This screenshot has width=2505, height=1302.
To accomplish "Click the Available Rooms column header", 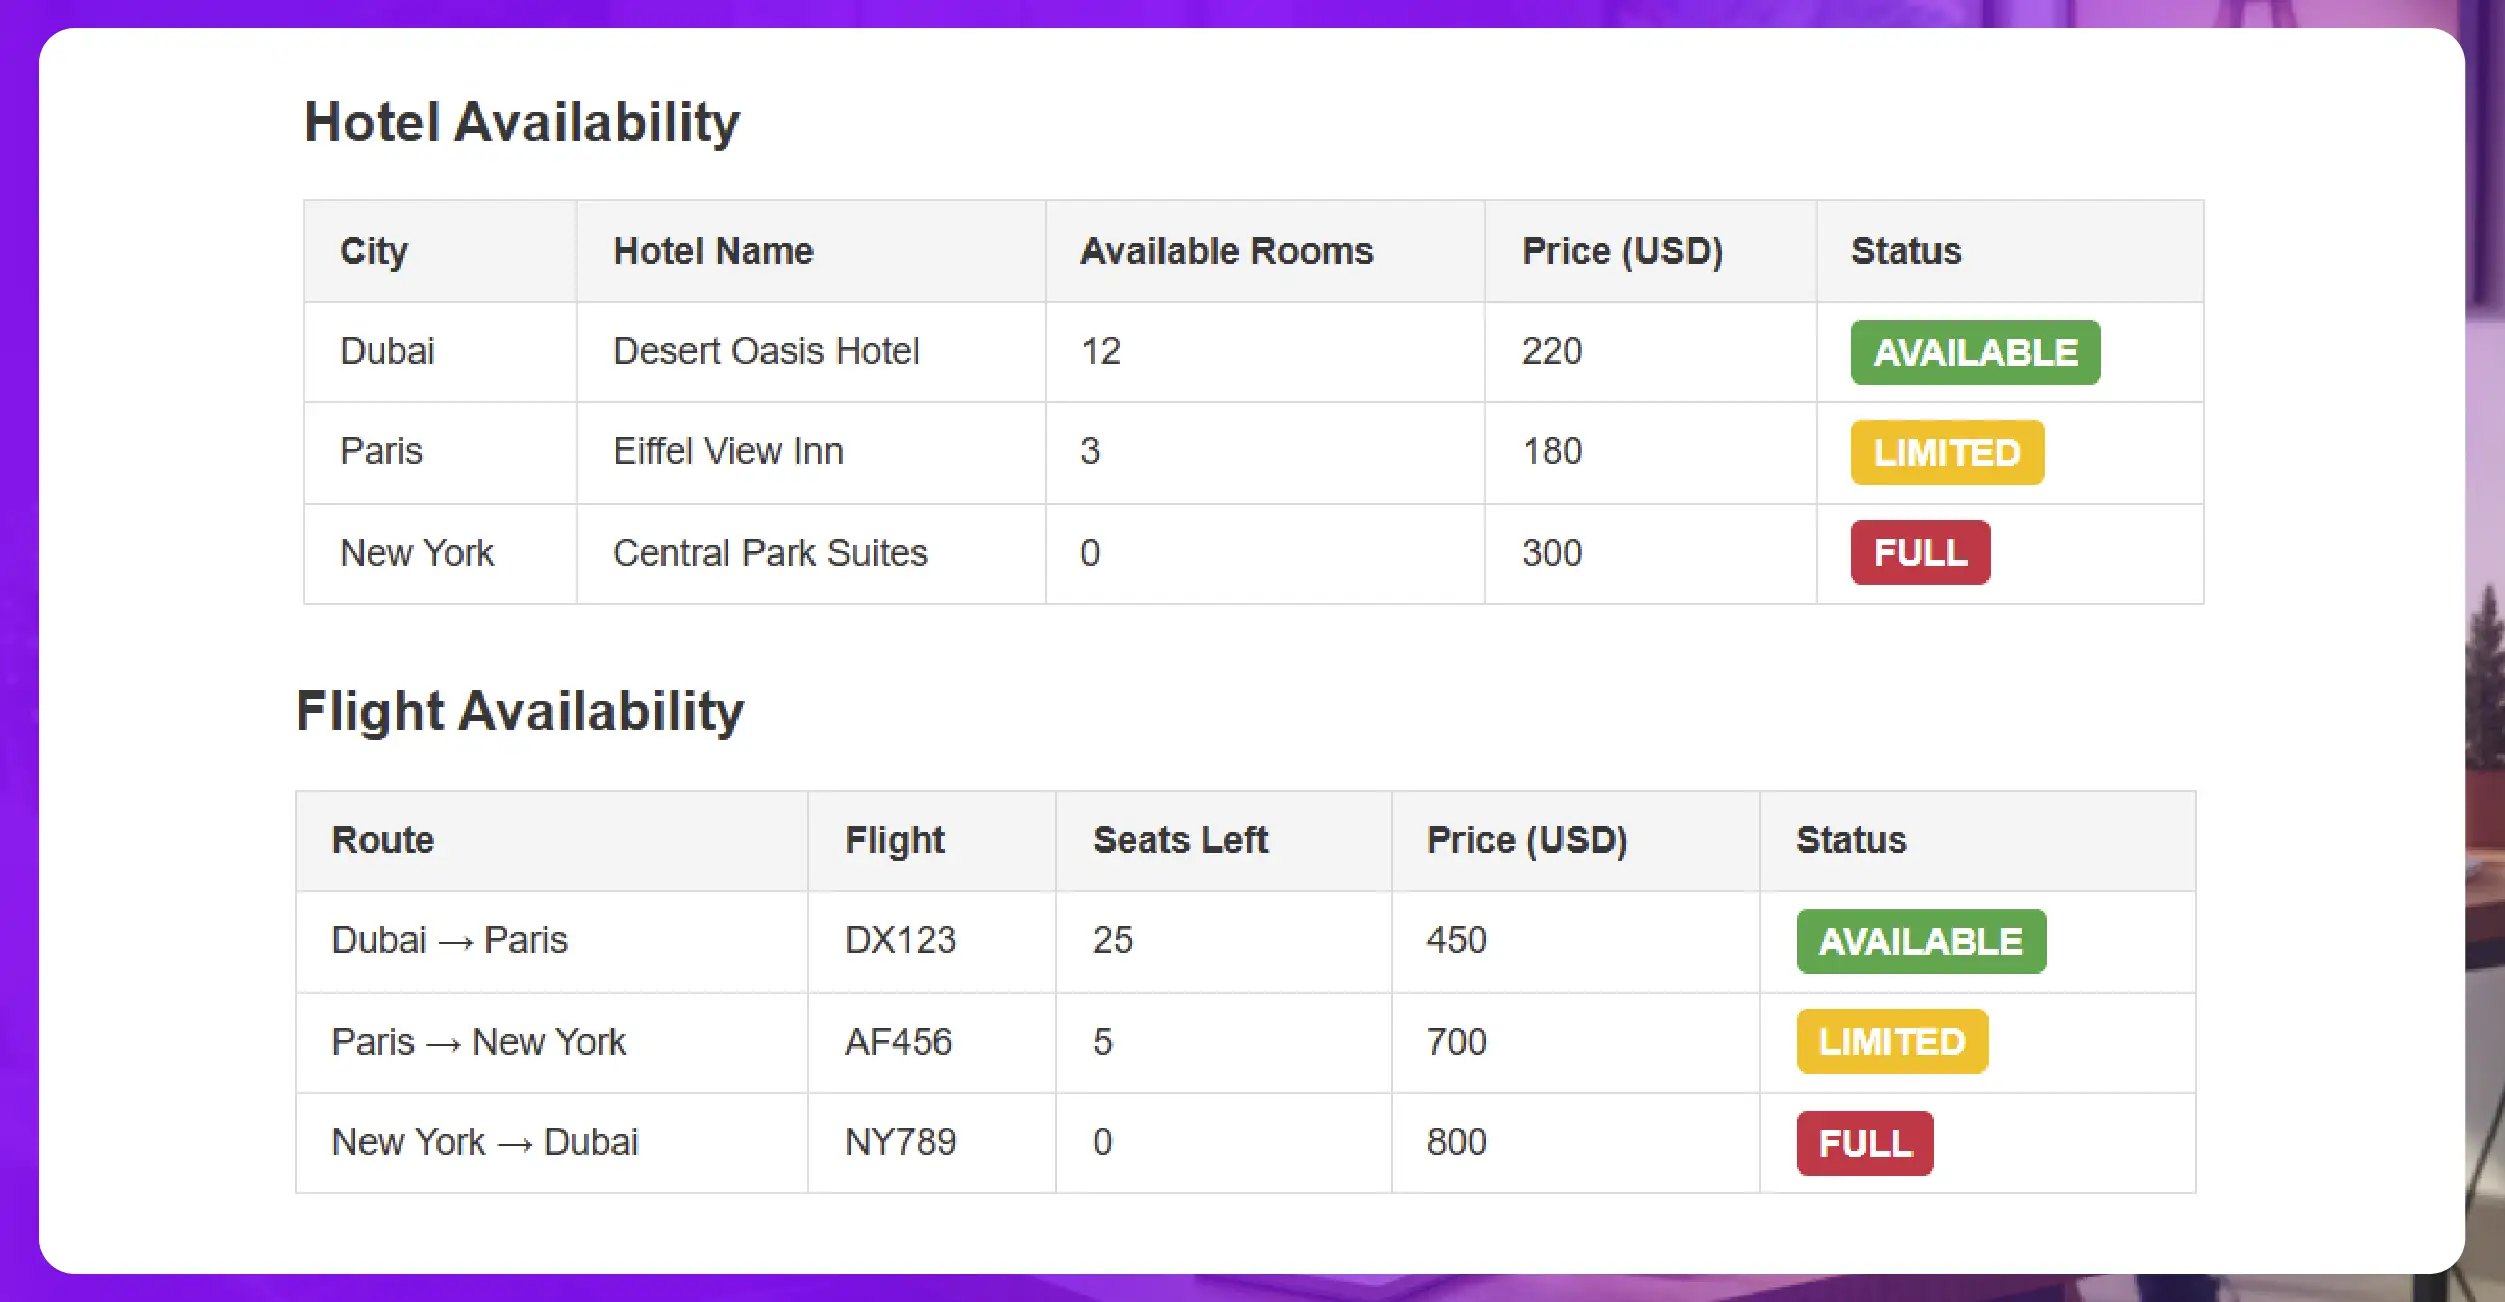I will click(1226, 251).
